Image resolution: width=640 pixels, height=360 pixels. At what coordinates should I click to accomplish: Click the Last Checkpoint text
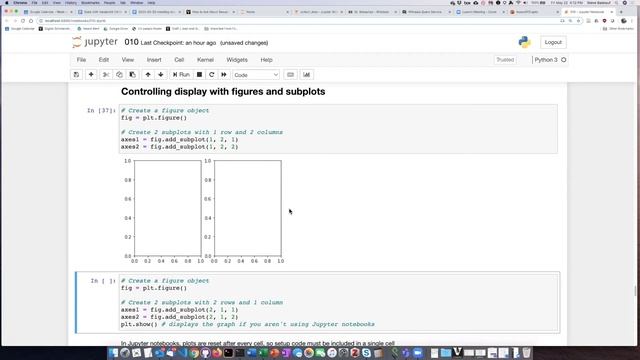178,43
